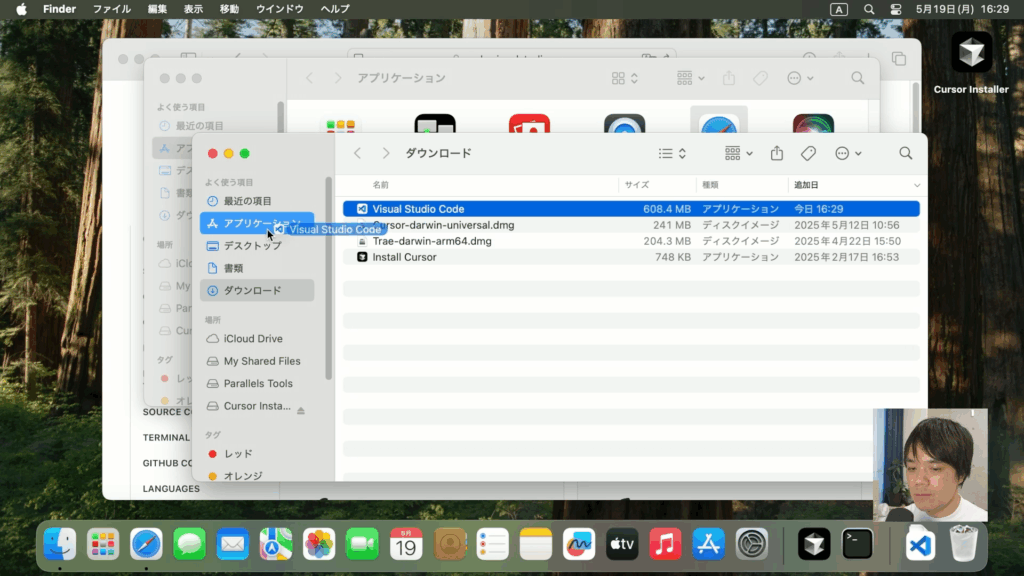Select the Install Cursor file row

(x=404, y=257)
